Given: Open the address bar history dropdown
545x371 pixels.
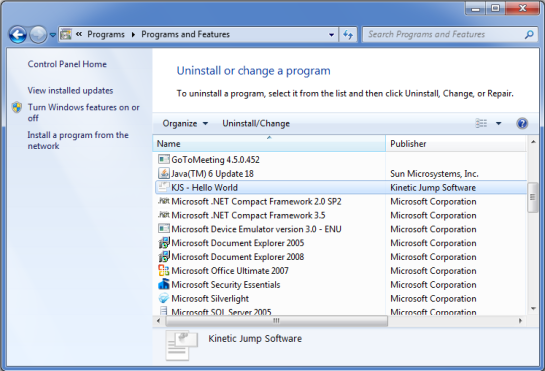Looking at the screenshot, I should click(x=331, y=35).
